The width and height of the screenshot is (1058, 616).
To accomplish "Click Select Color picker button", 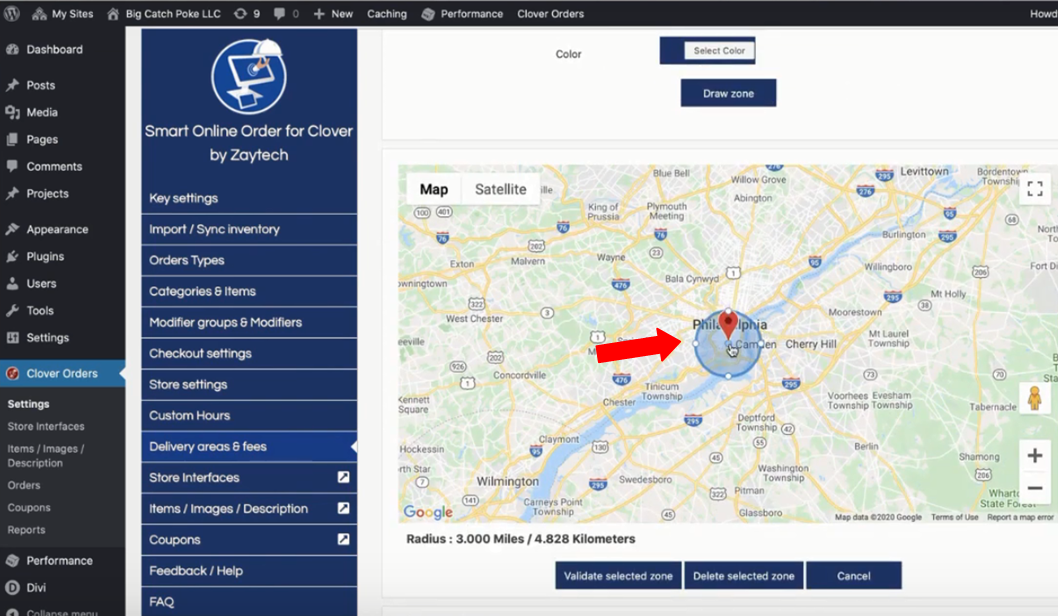I will coord(719,51).
